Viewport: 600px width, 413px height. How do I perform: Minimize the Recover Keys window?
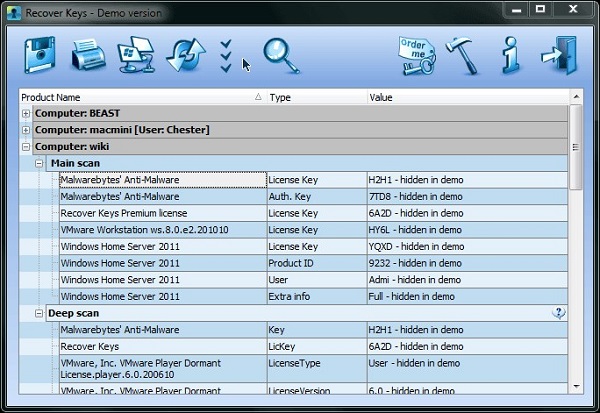click(516, 10)
